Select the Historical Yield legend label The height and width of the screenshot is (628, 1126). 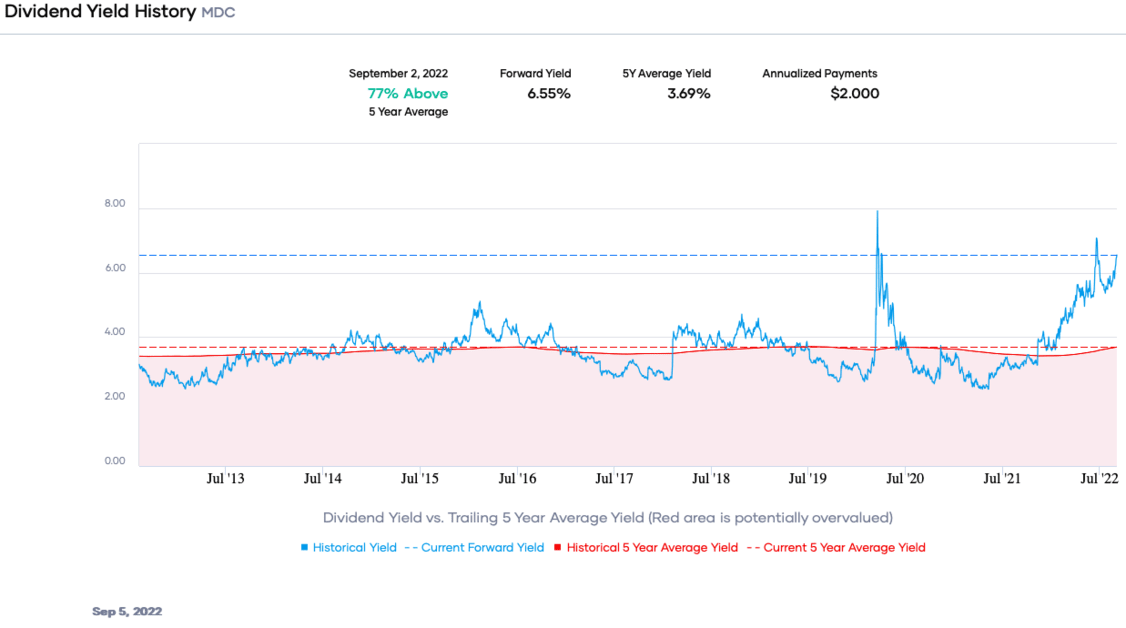pos(354,548)
